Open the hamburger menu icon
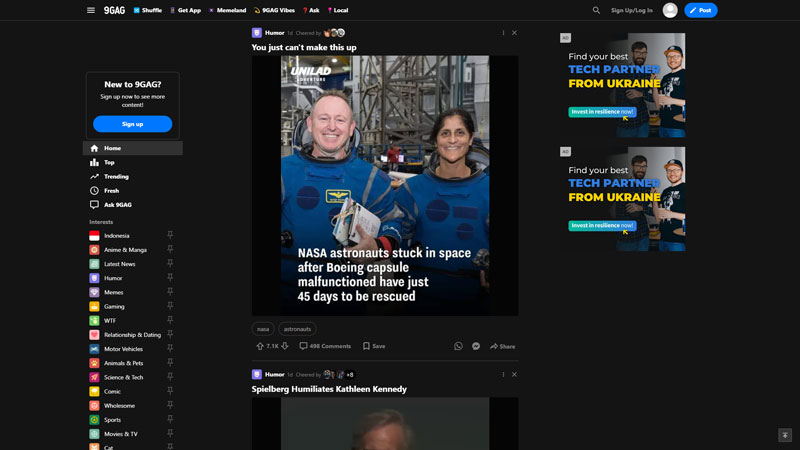Image resolution: width=800 pixels, height=450 pixels. 91,10
